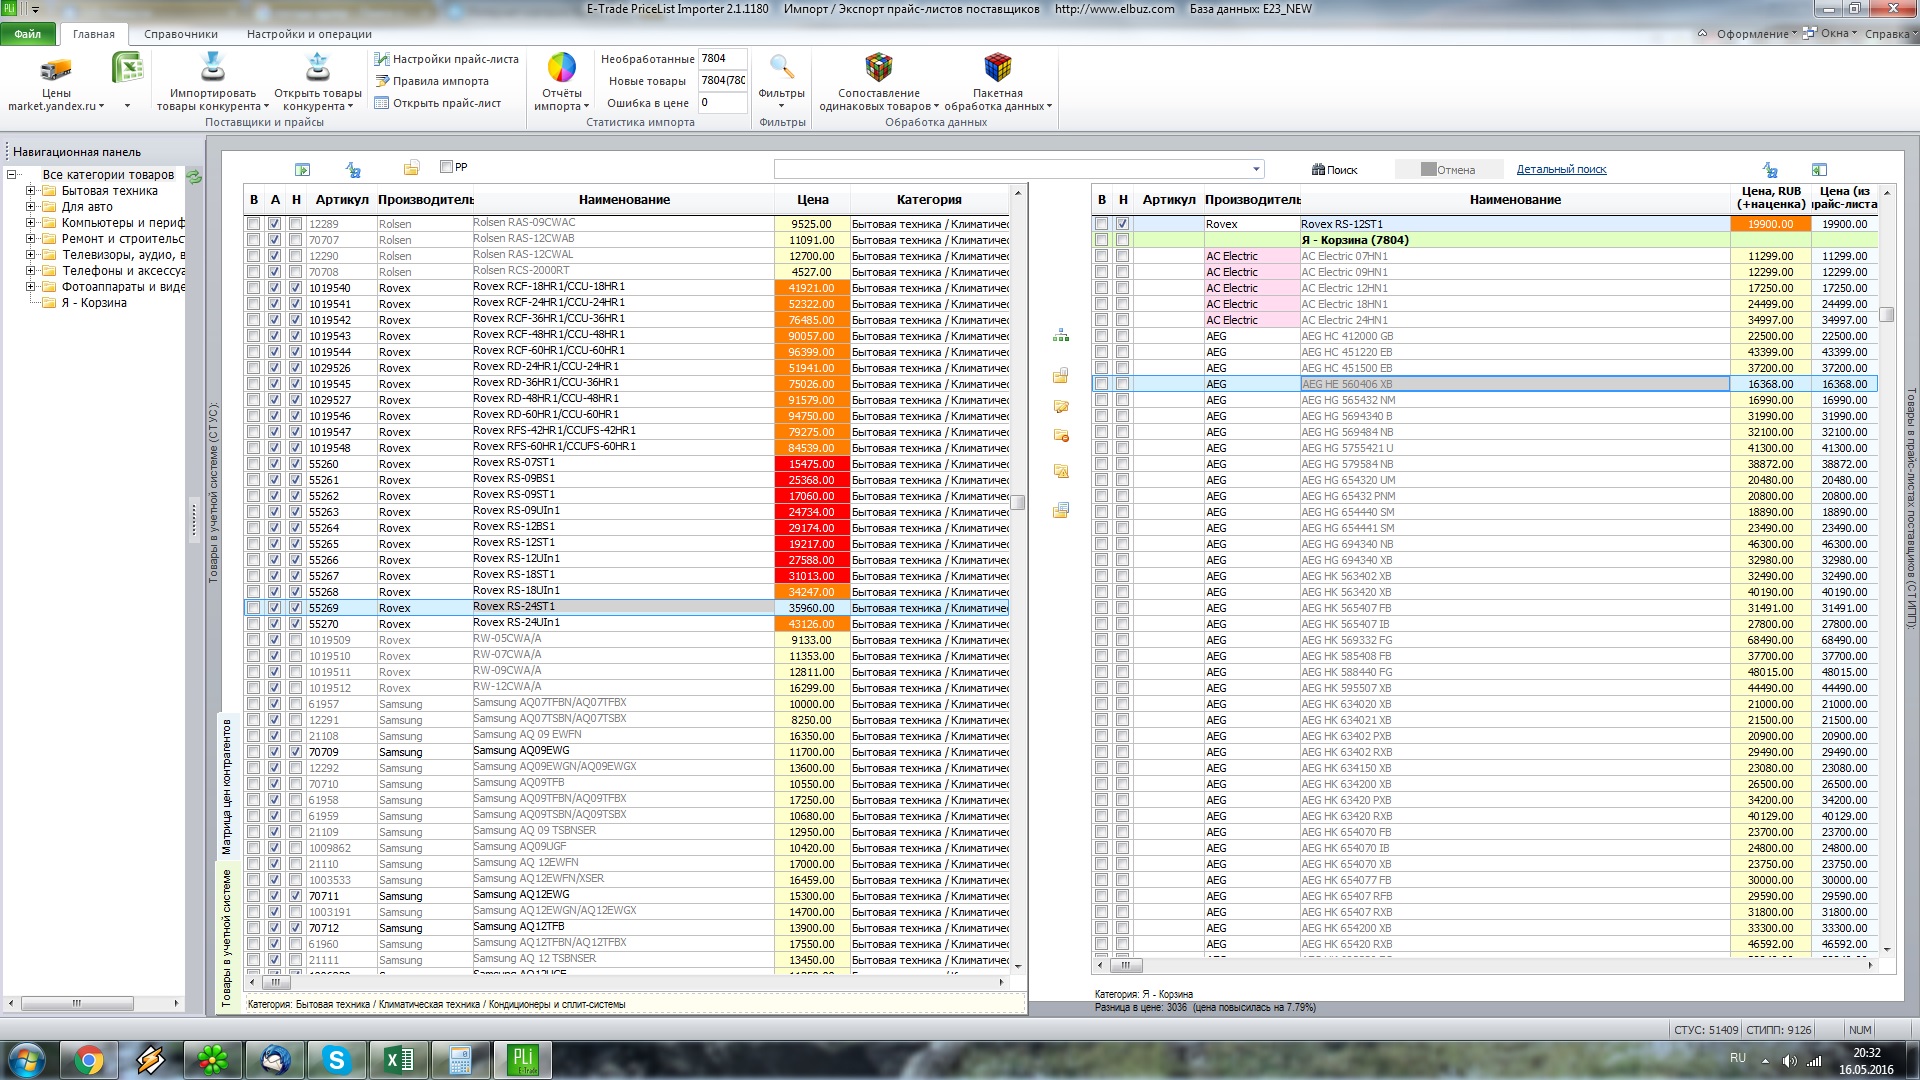Click Import competitor goods download icon
The height and width of the screenshot is (1080, 1920).
(213, 67)
